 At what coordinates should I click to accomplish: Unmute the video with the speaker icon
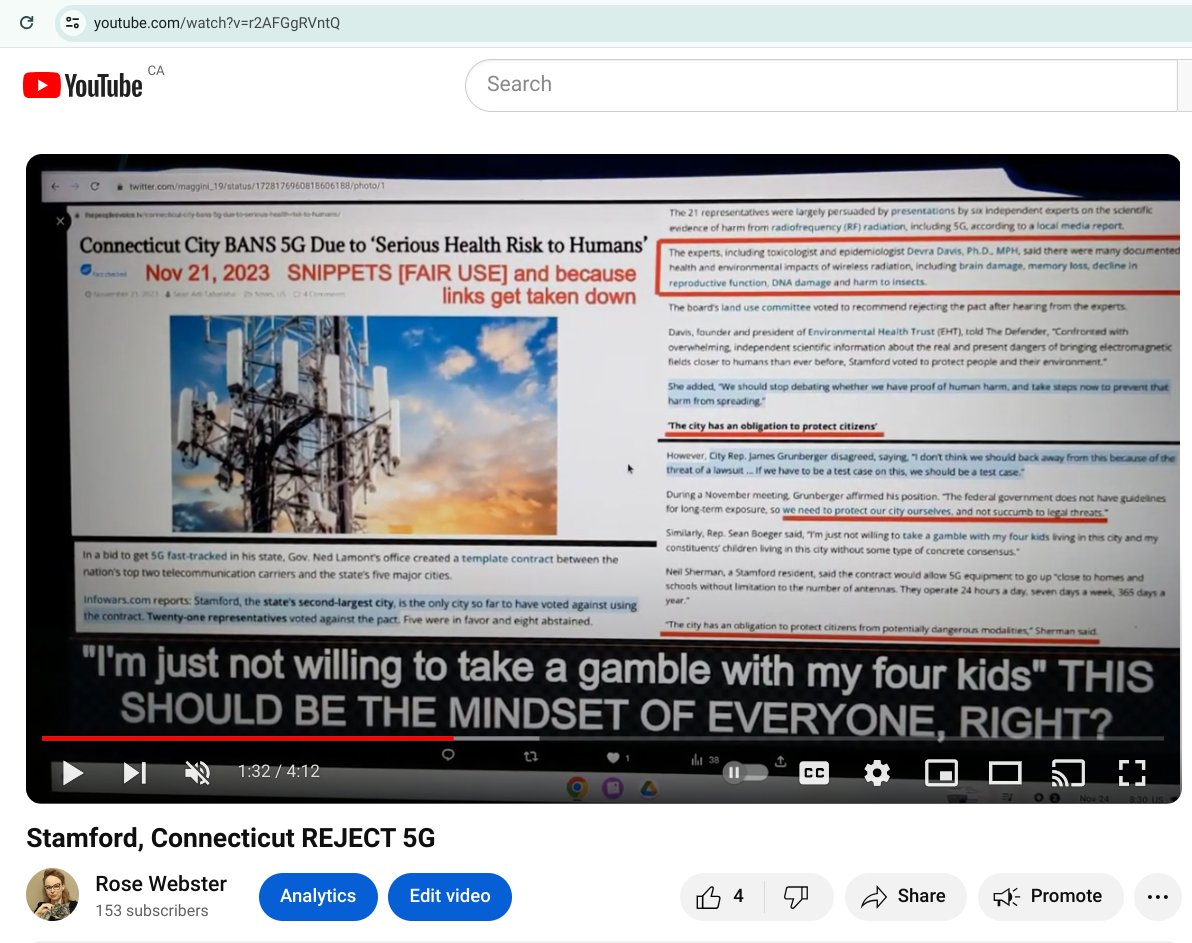(x=198, y=773)
